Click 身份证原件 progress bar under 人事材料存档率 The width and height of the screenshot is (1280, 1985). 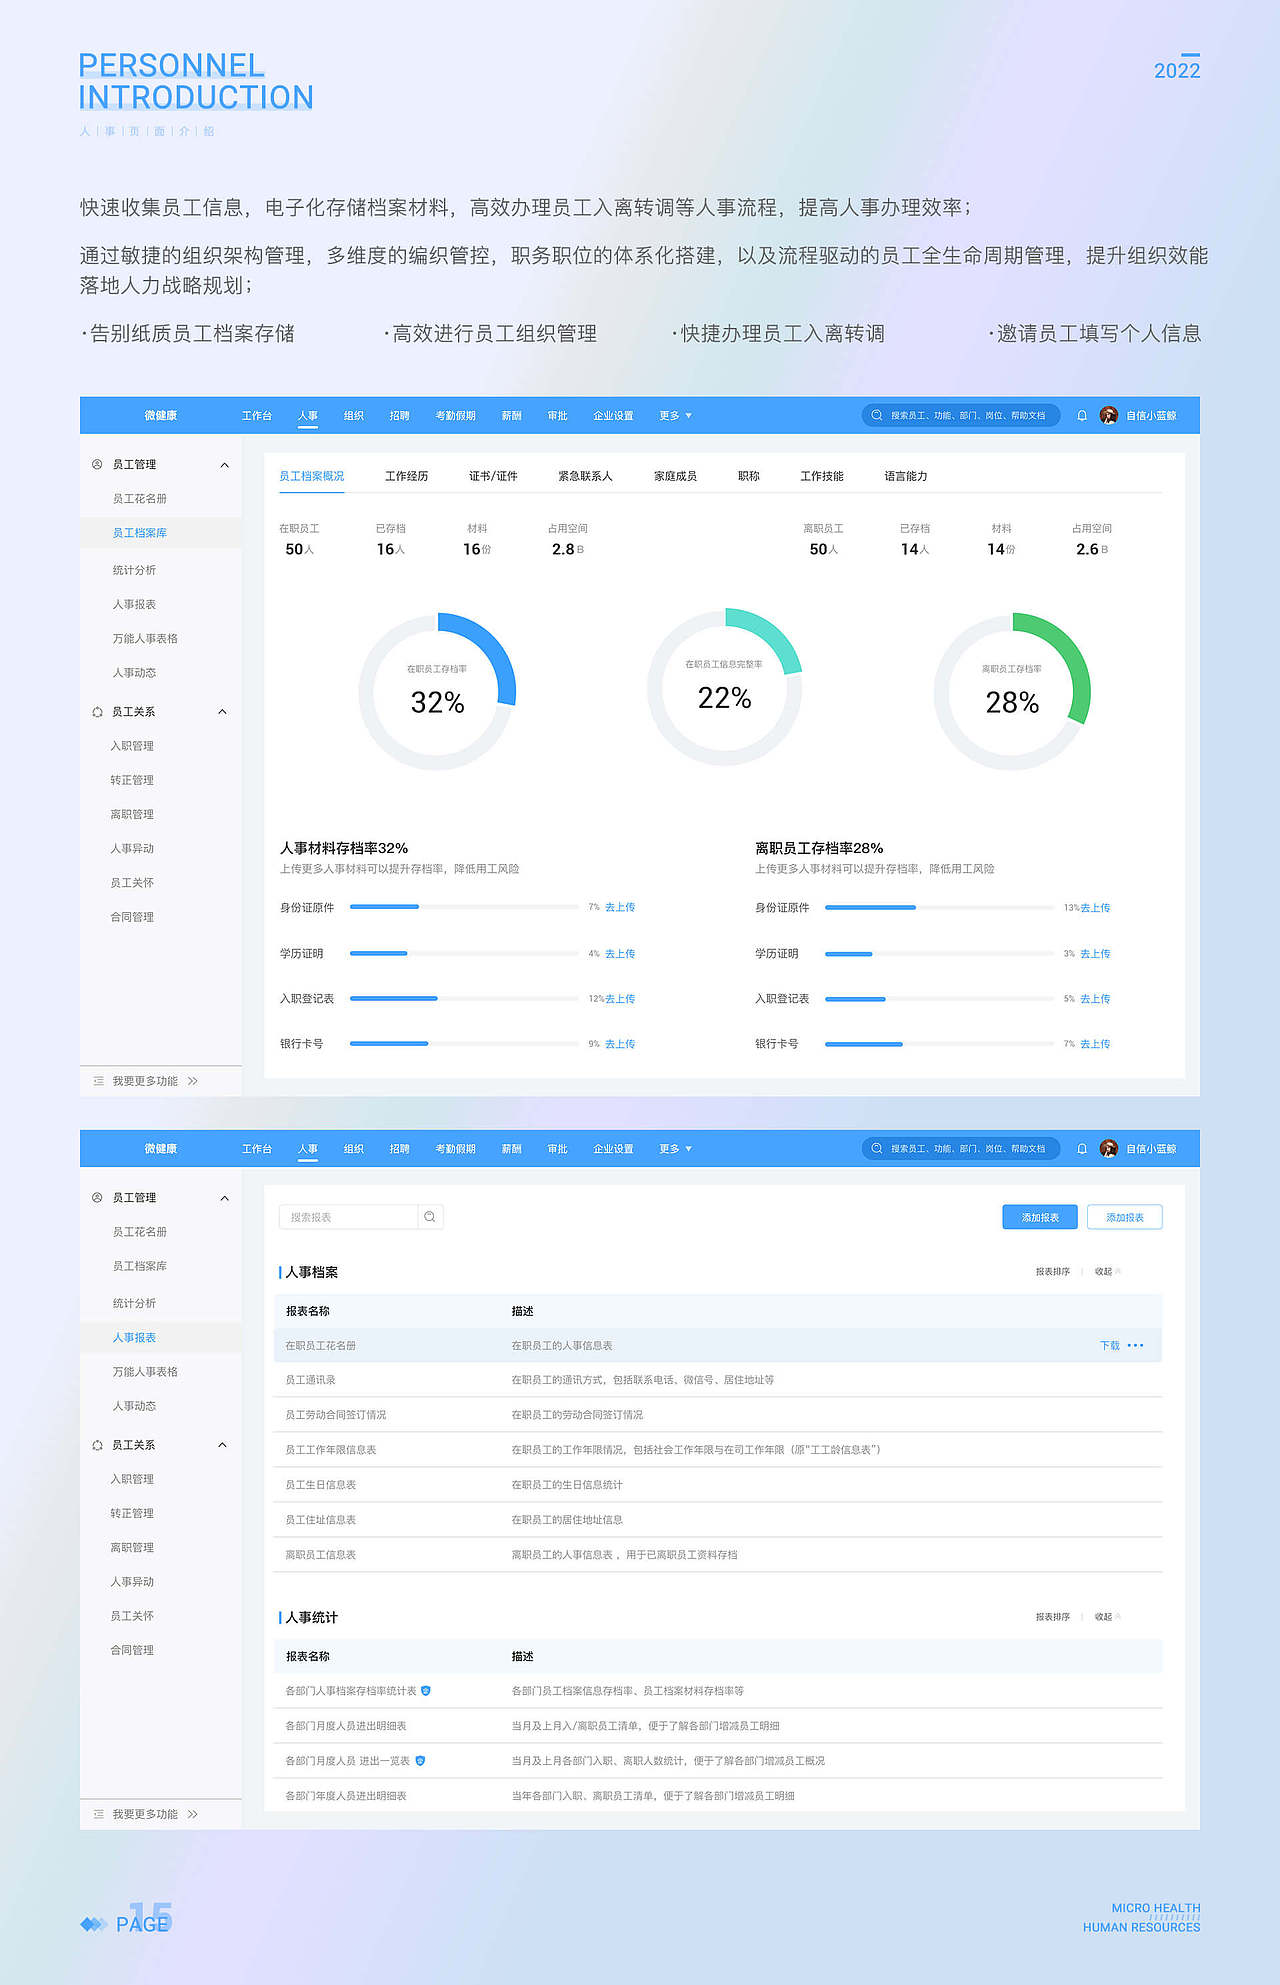coord(464,907)
